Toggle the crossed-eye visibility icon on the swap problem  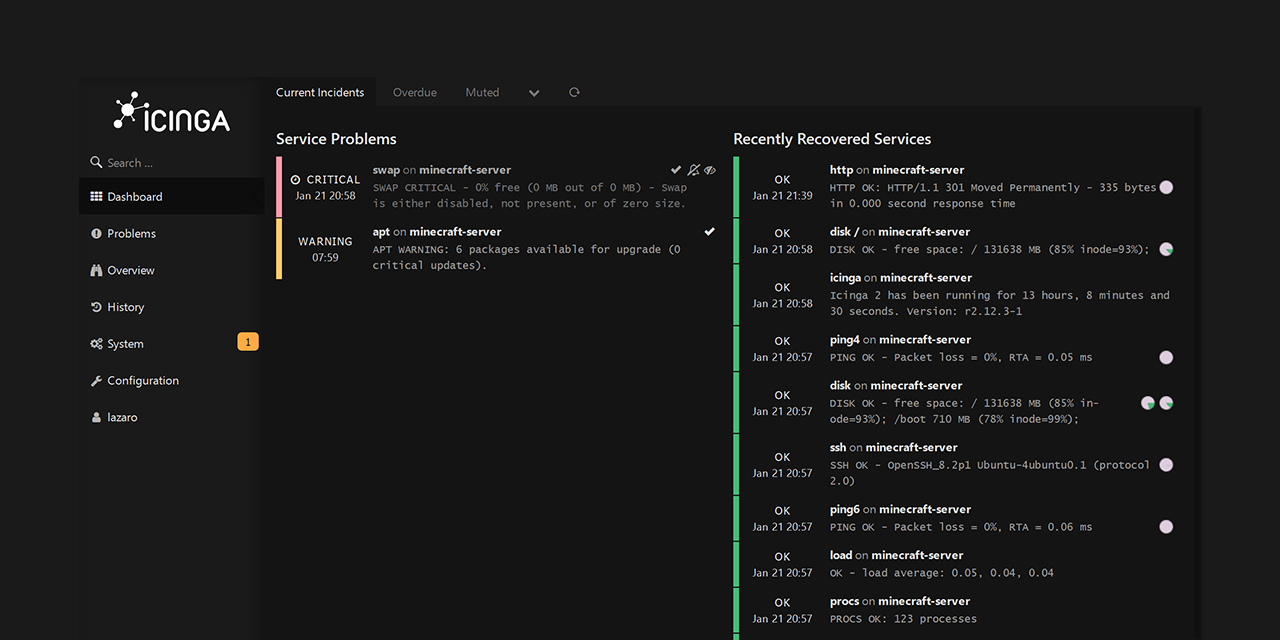pyautogui.click(x=710, y=170)
